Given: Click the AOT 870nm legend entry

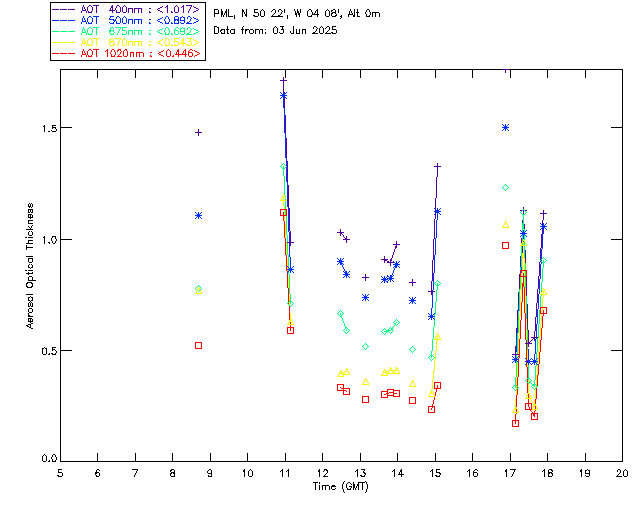Looking at the screenshot, I should pyautogui.click(x=127, y=42).
